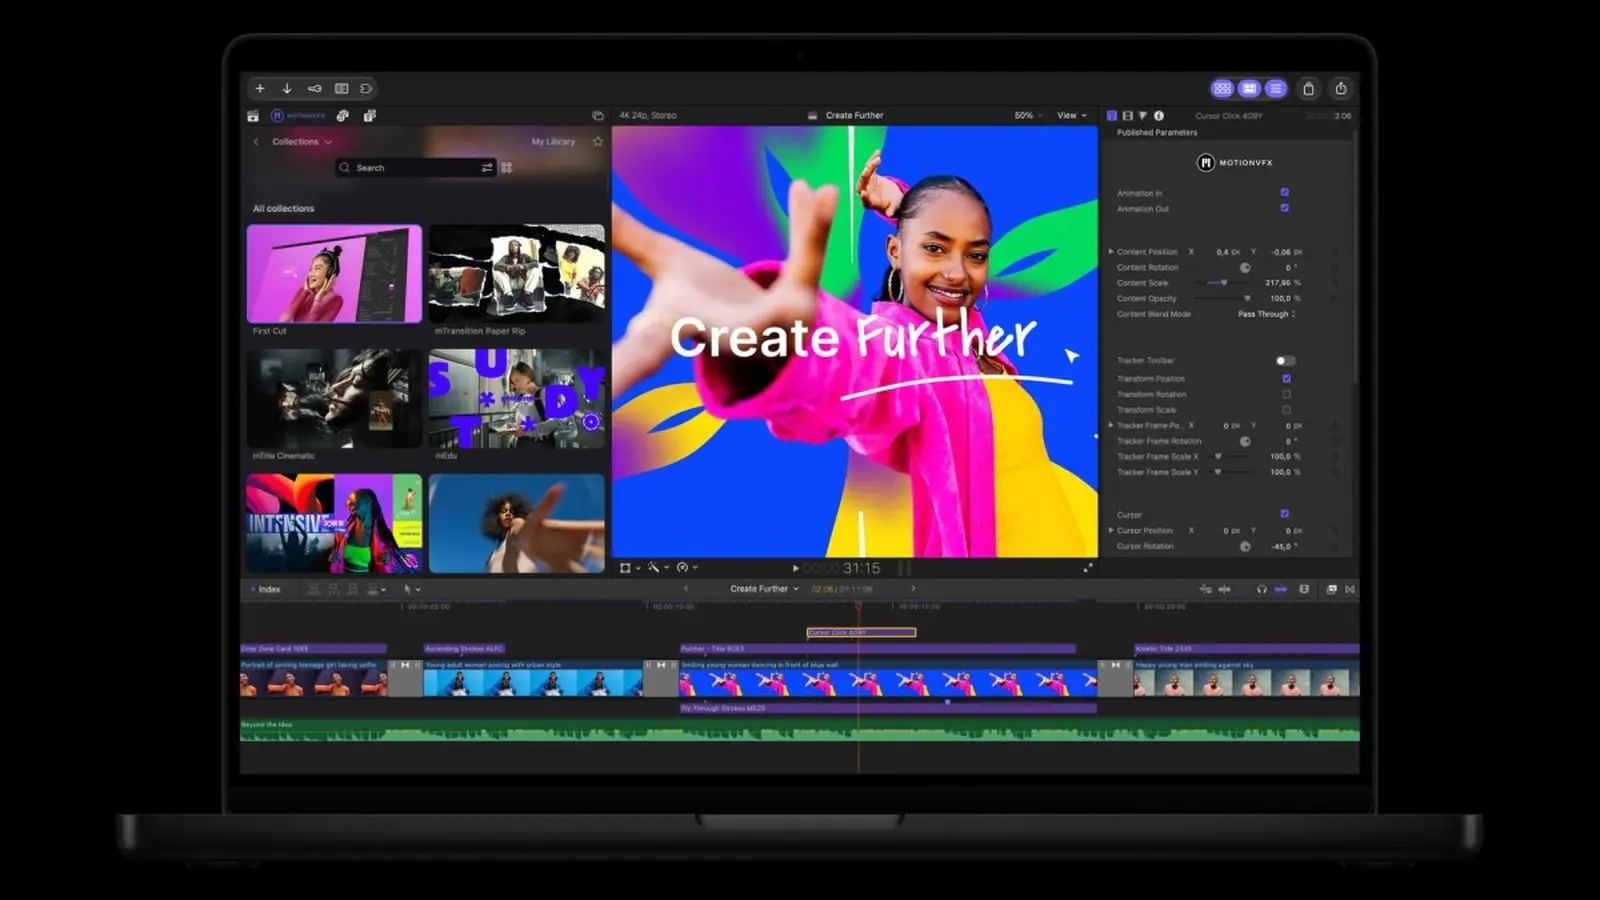Screen dimensions: 1600x900
Task: Expand viewer to full screen arrows icon
Action: click(1088, 568)
